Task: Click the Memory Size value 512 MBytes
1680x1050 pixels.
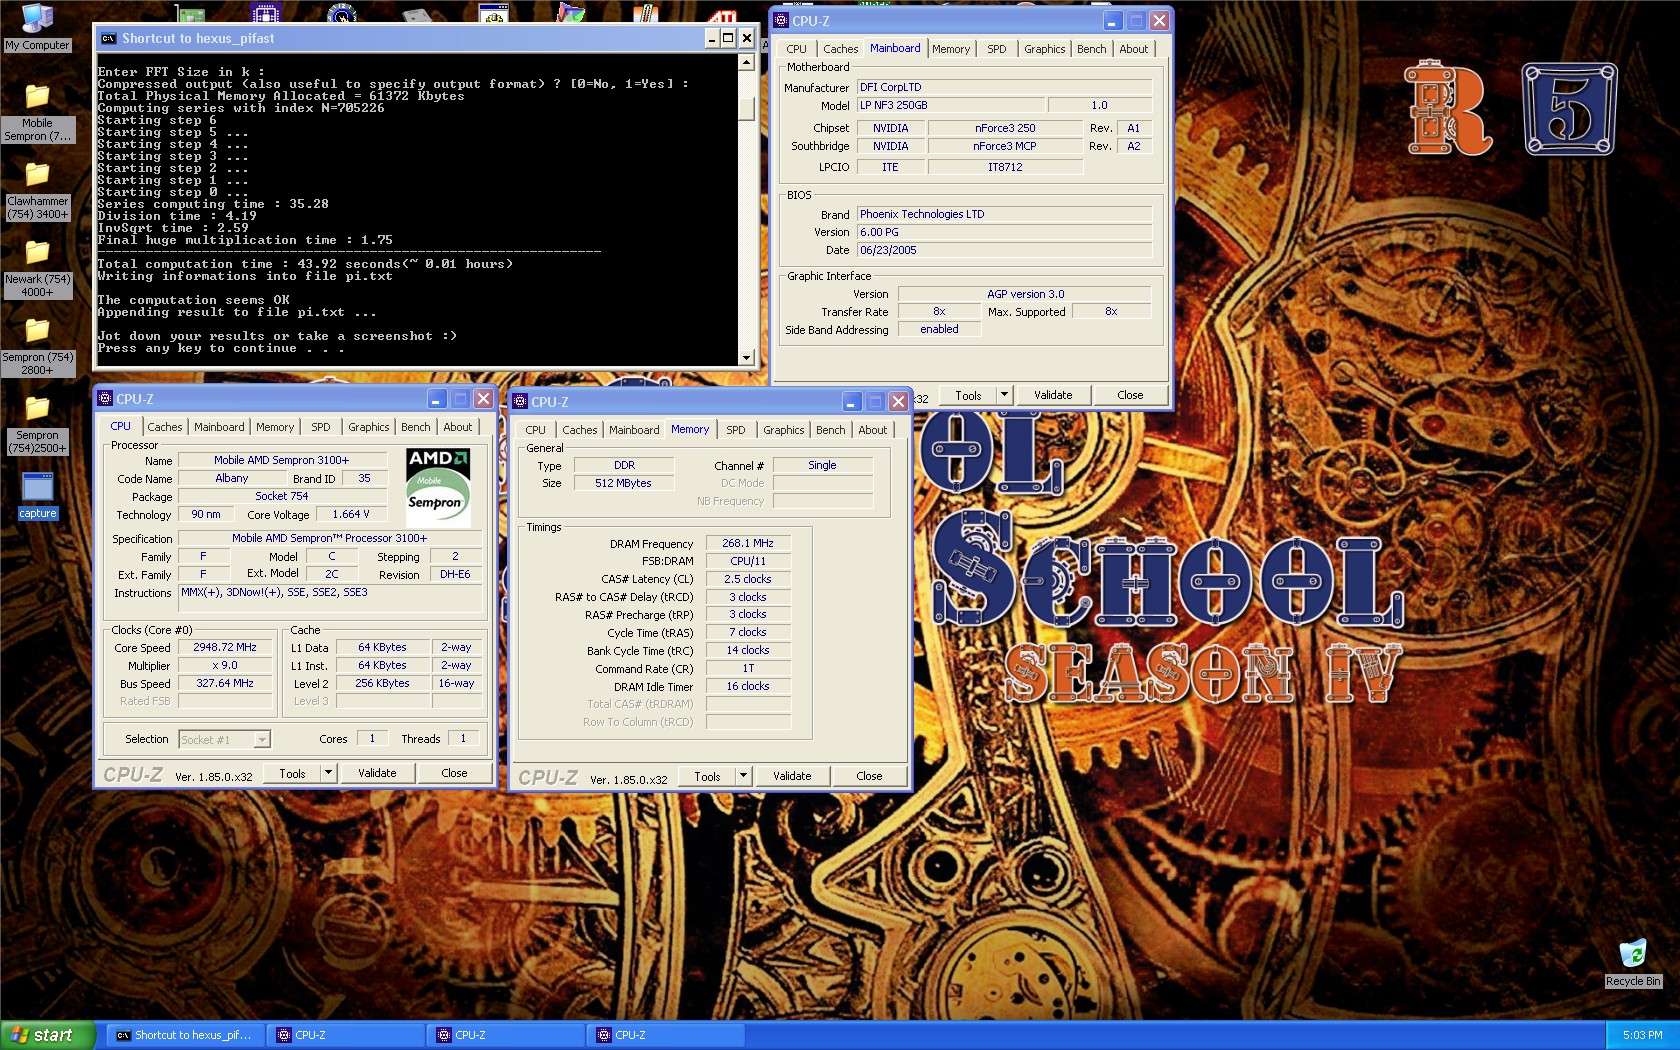Action: (x=623, y=483)
